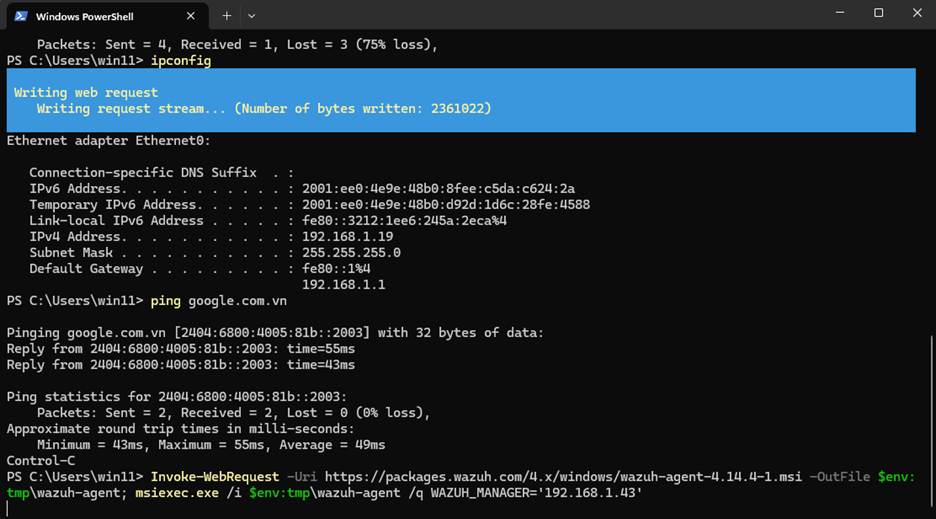The height and width of the screenshot is (519, 936).
Task: Click the PowerShell icon in the tab
Action: [20, 16]
